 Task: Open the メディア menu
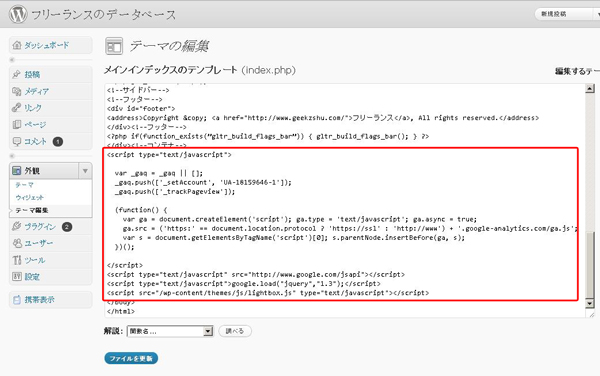[37, 91]
